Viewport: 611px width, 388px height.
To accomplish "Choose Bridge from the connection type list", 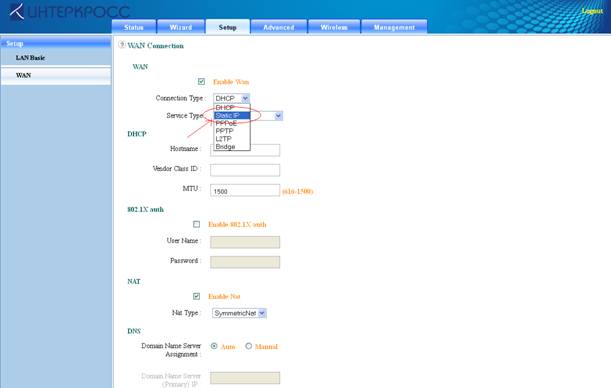I will [x=232, y=146].
